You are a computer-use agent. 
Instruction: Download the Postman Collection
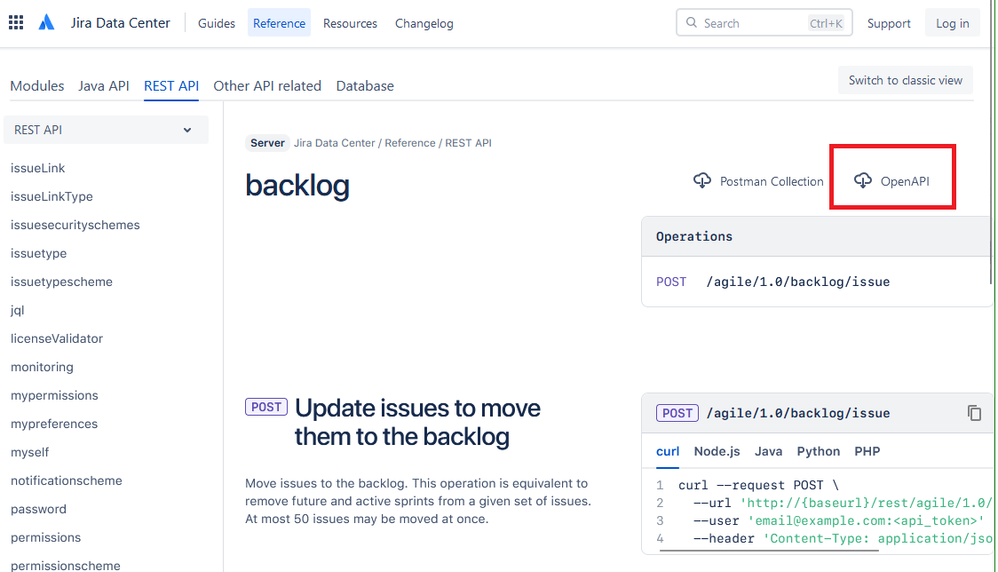[758, 181]
